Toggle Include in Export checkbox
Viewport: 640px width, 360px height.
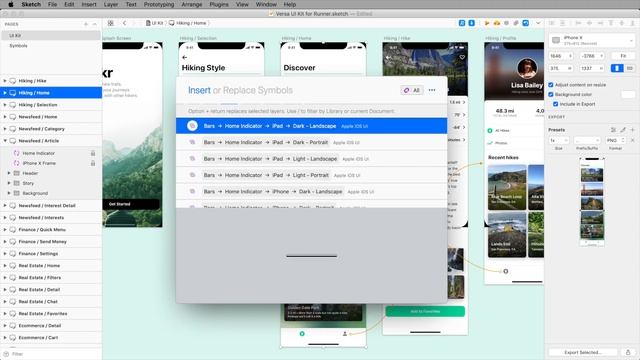click(x=556, y=104)
